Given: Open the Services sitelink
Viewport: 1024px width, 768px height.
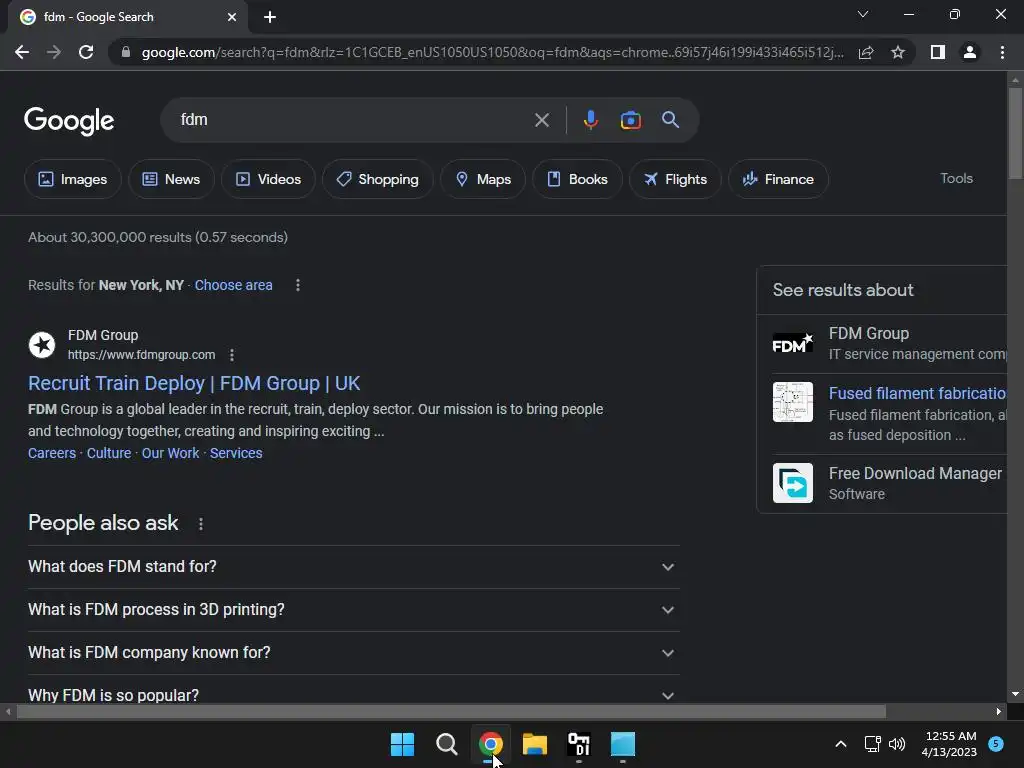Looking at the screenshot, I should click(236, 453).
